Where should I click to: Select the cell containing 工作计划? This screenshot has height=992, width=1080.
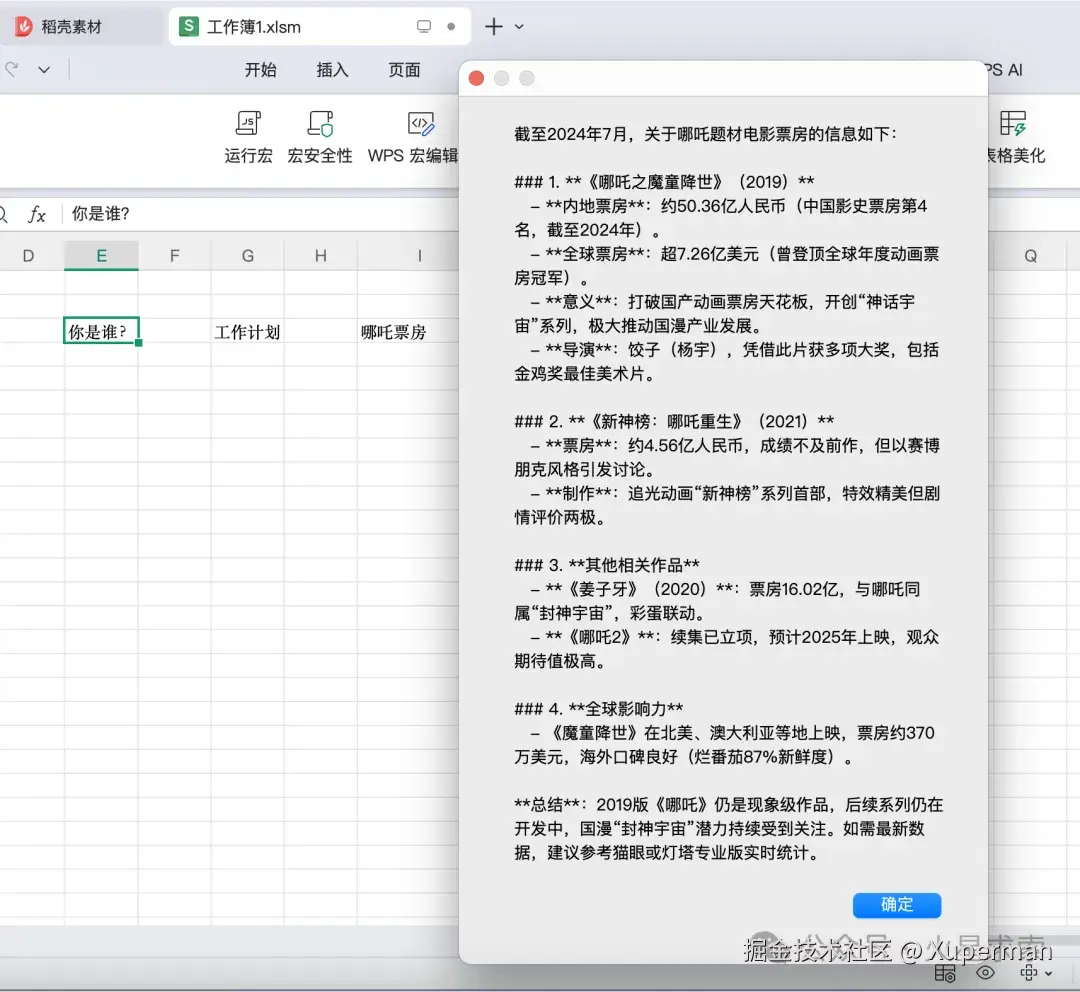coord(248,332)
